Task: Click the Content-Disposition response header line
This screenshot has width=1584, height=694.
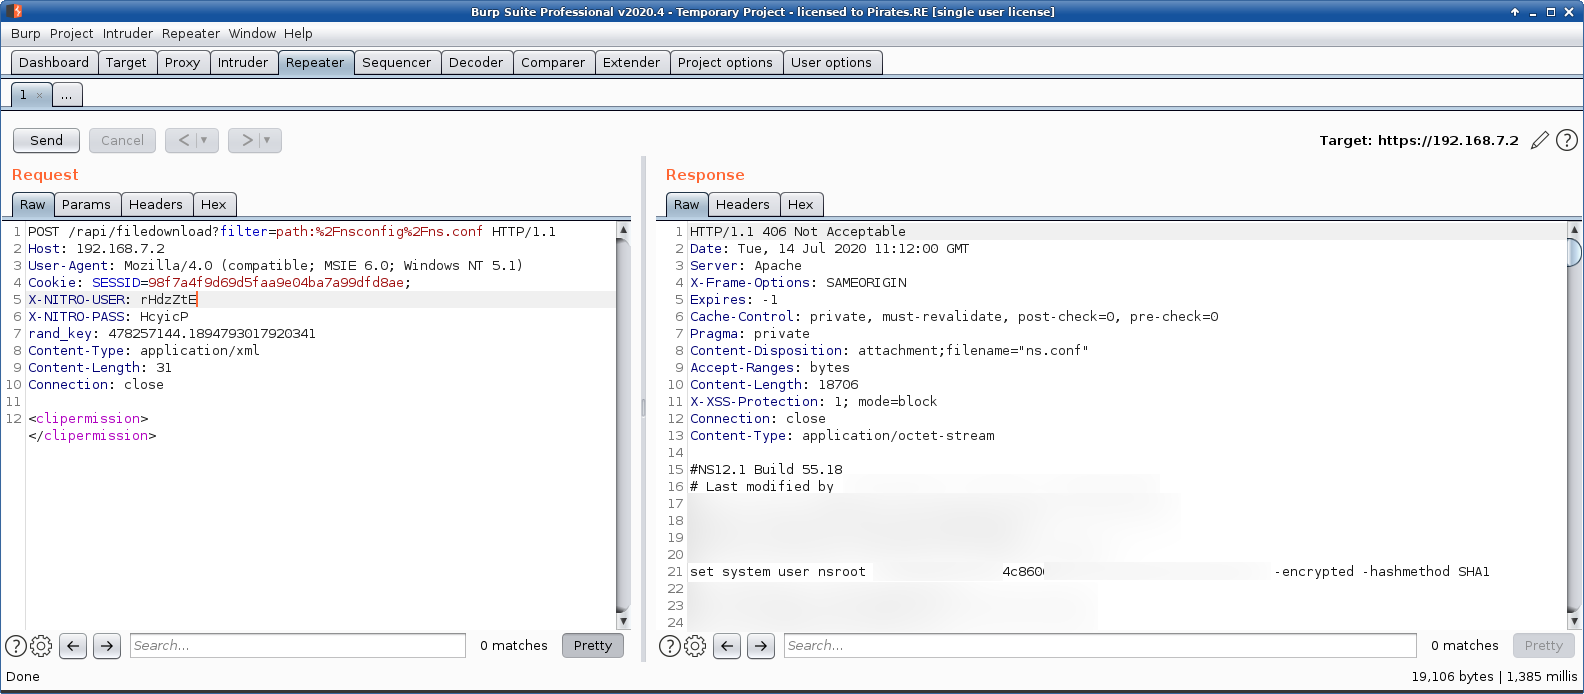Action: 889,351
